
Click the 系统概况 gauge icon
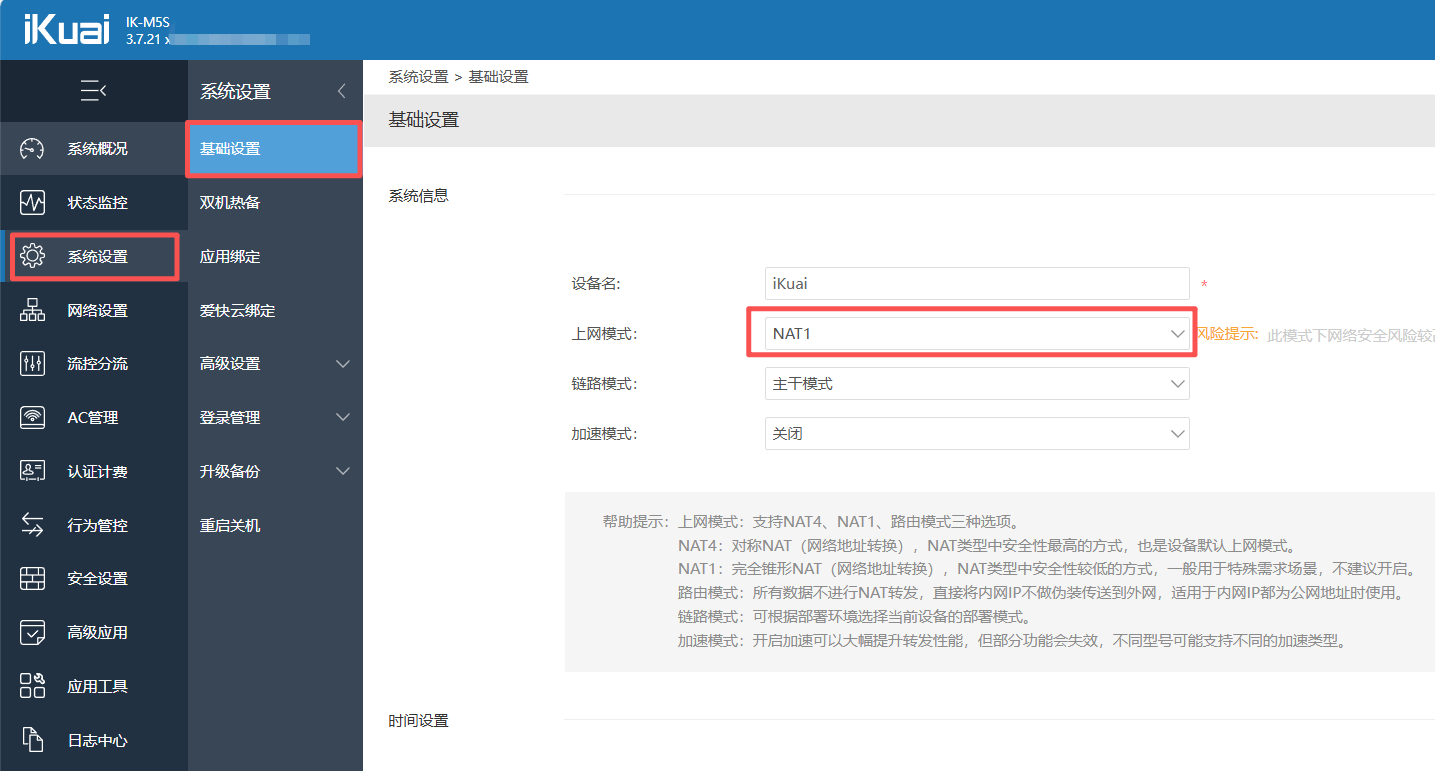click(33, 149)
